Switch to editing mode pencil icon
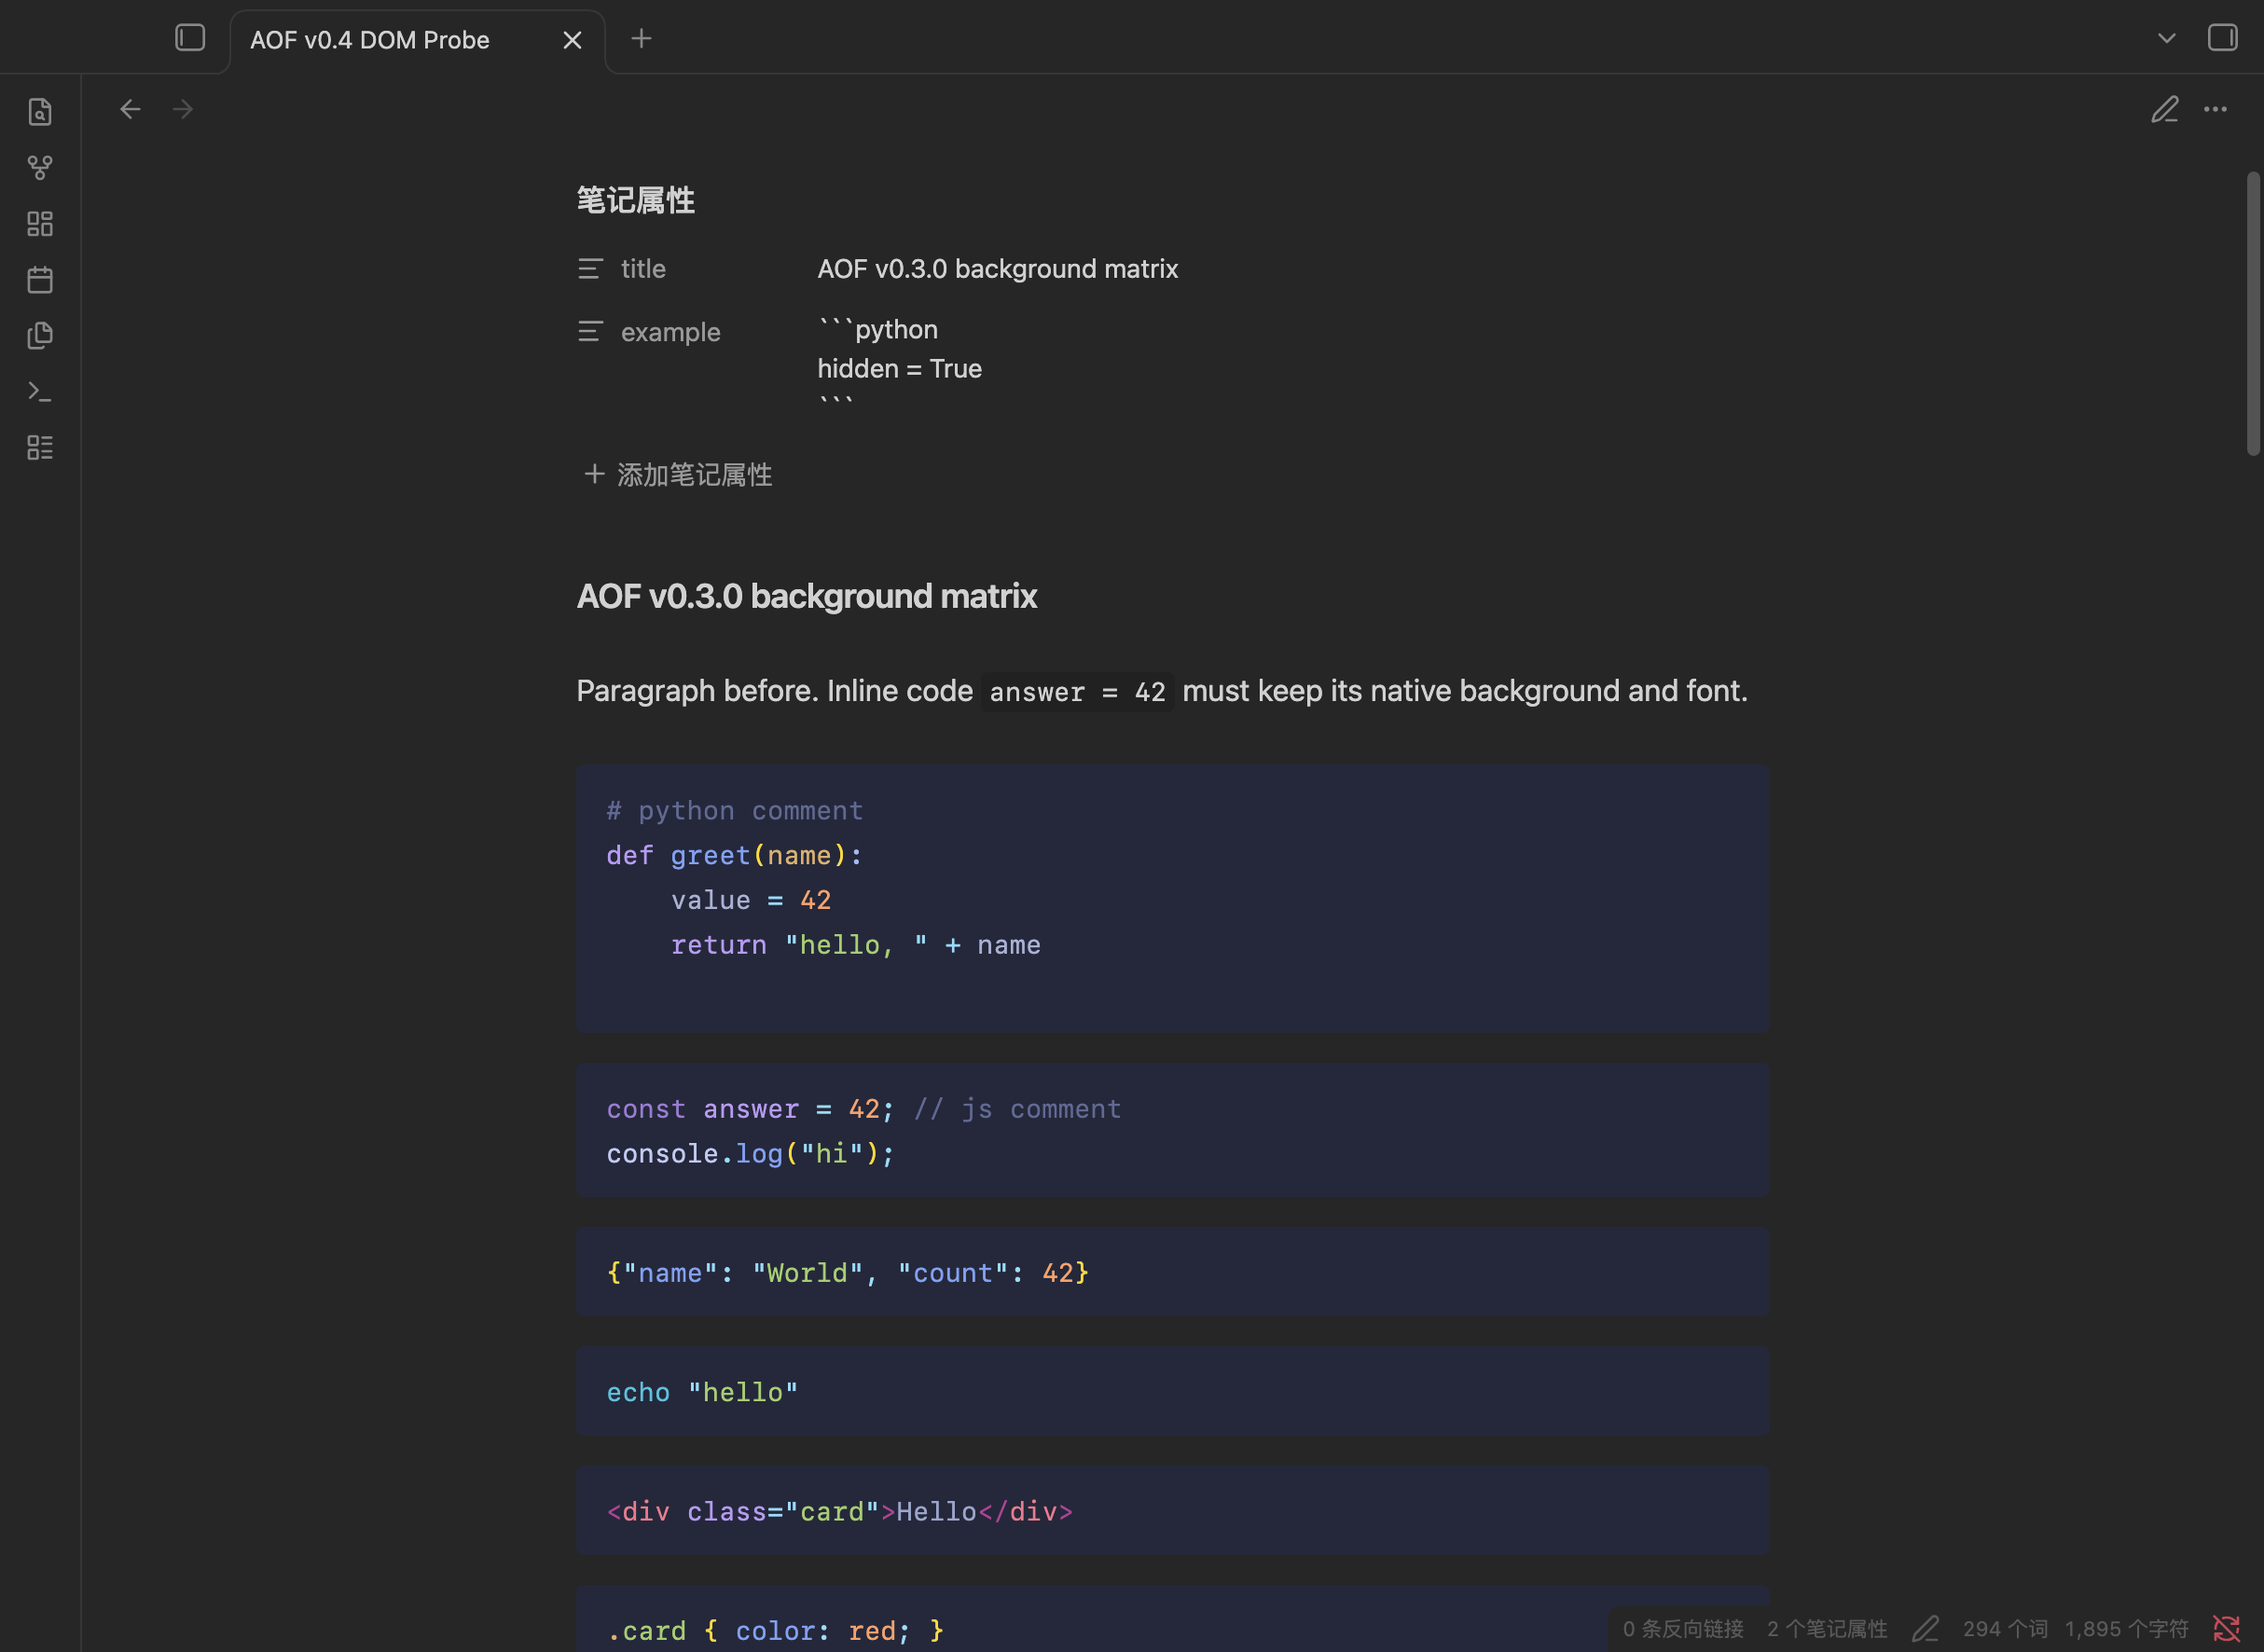This screenshot has height=1652, width=2264. coord(2165,109)
